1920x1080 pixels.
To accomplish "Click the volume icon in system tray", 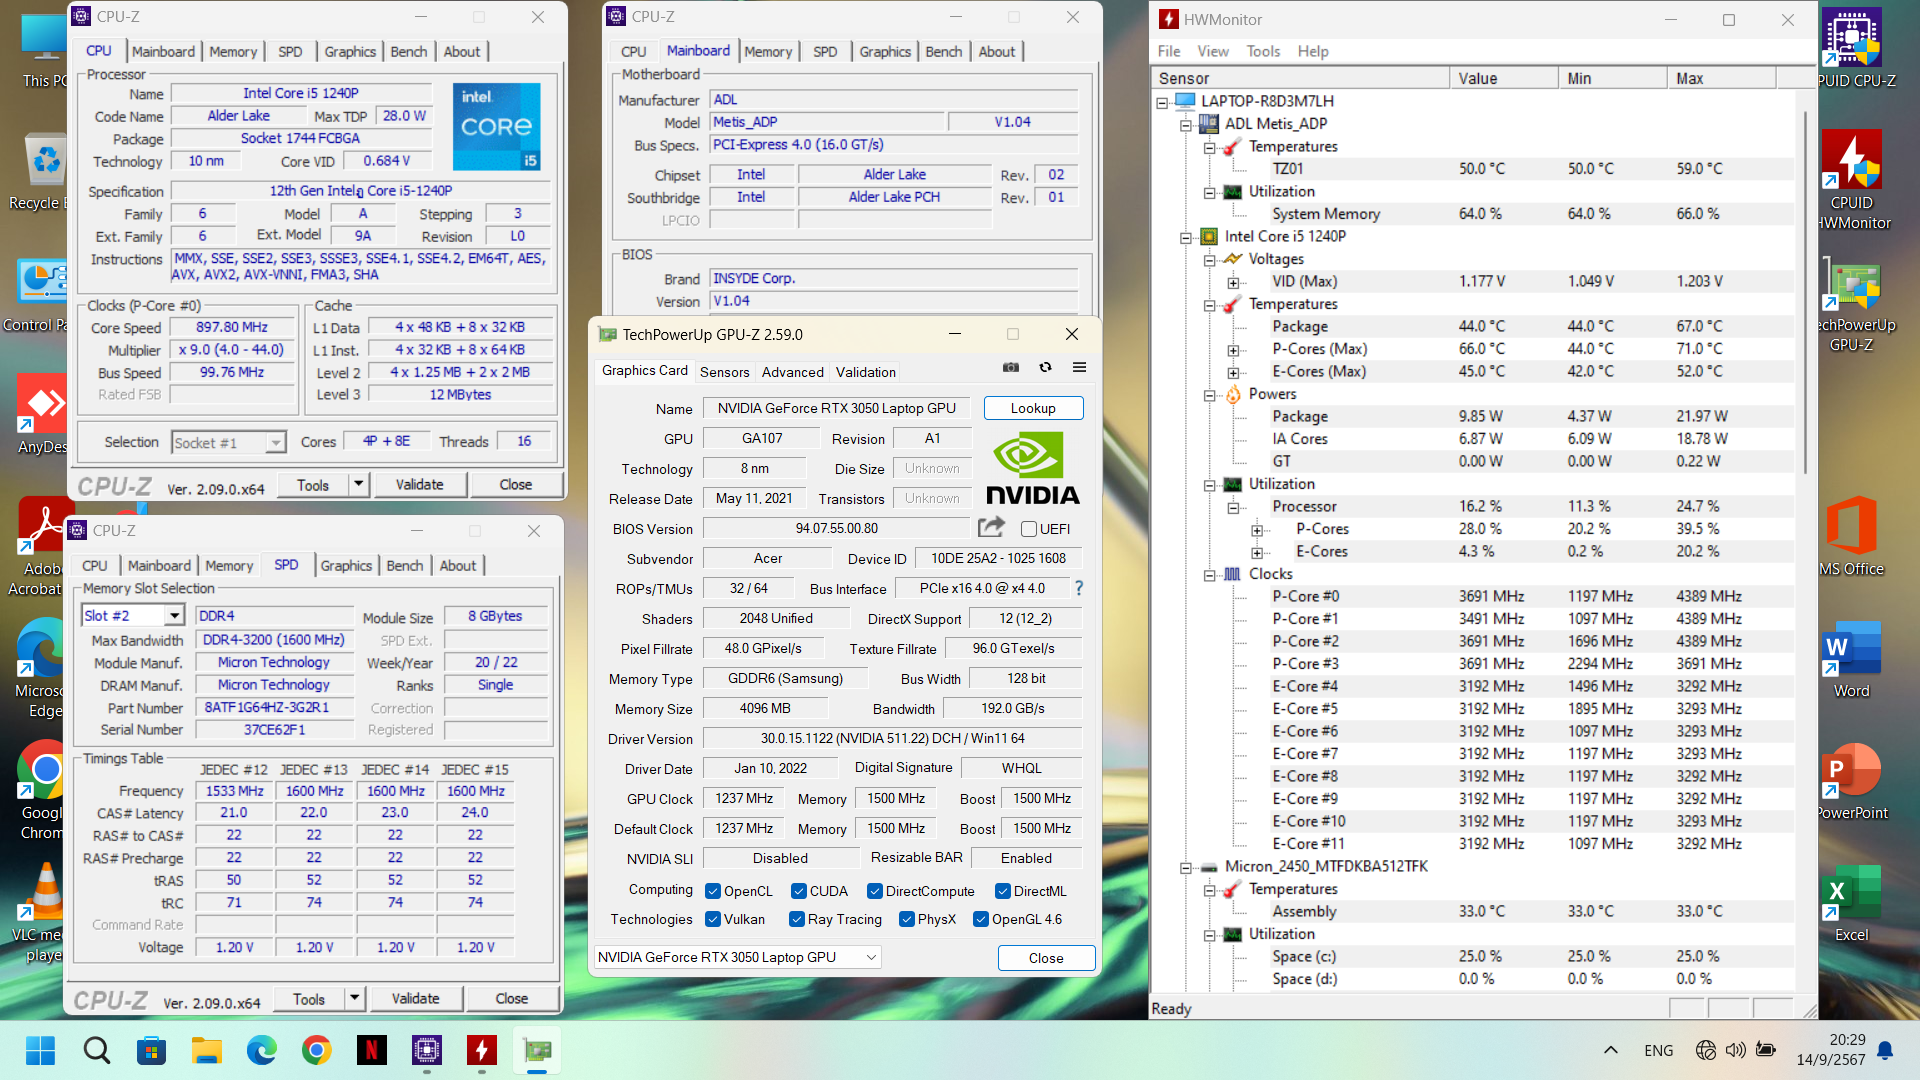I will point(1735,1050).
